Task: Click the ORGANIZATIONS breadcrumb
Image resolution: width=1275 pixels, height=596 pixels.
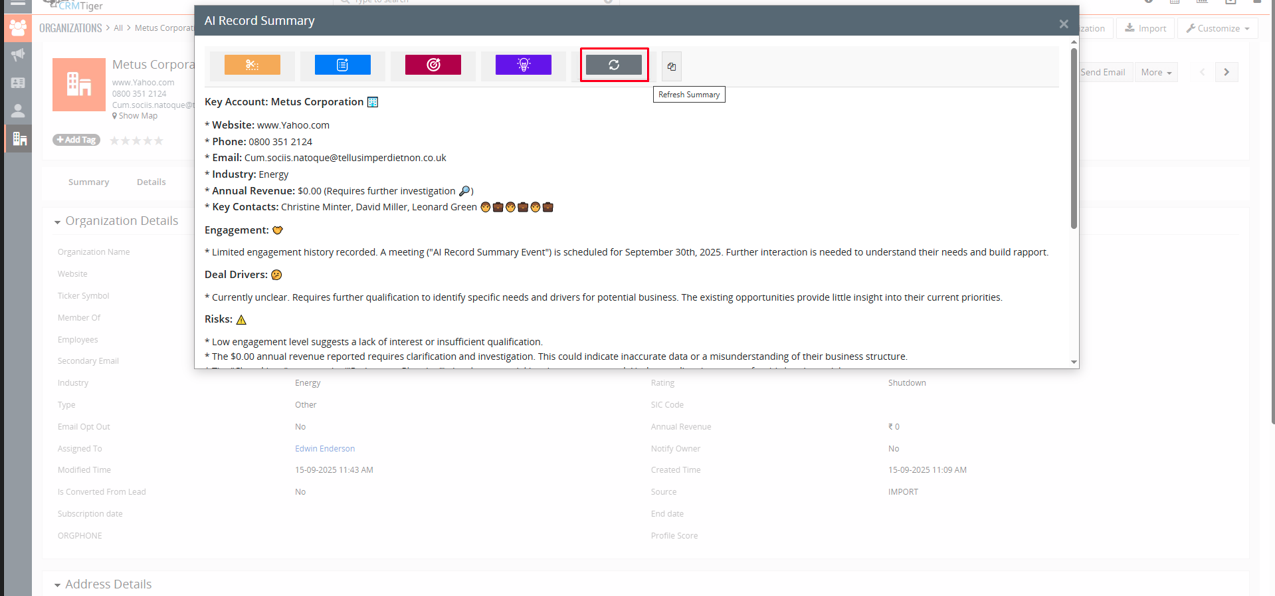Action: point(70,28)
